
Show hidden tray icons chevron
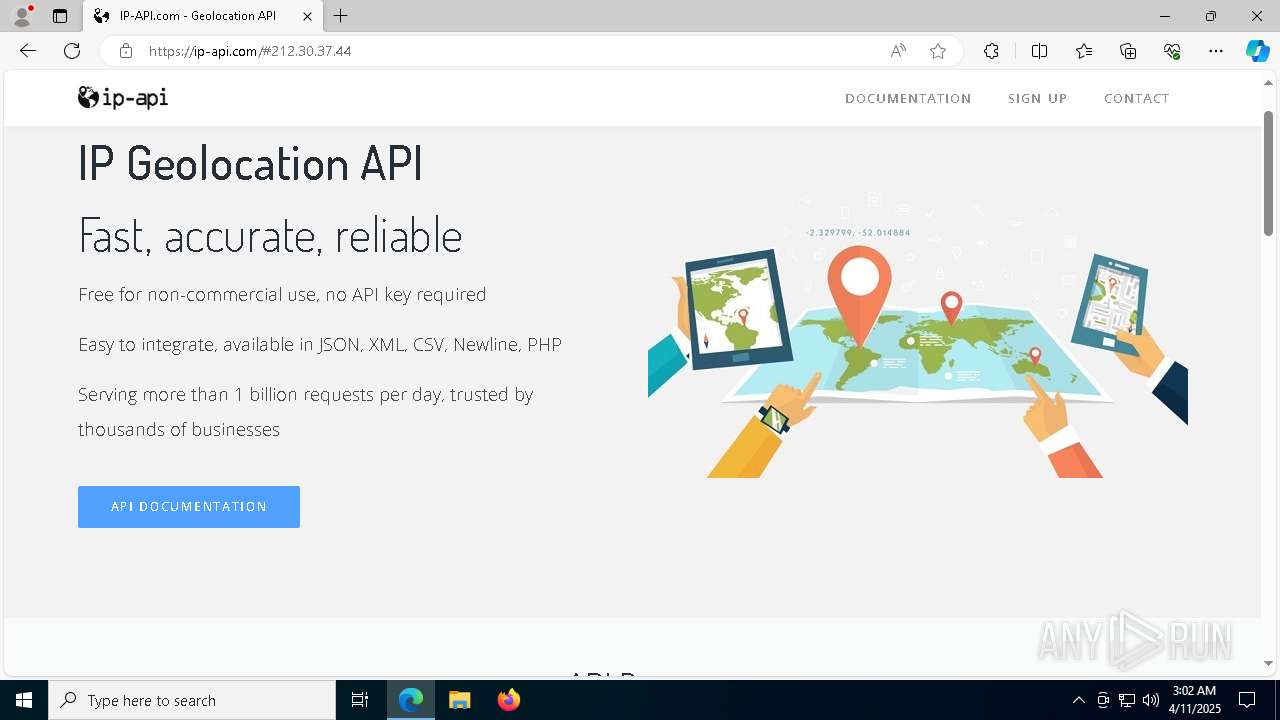point(1078,700)
